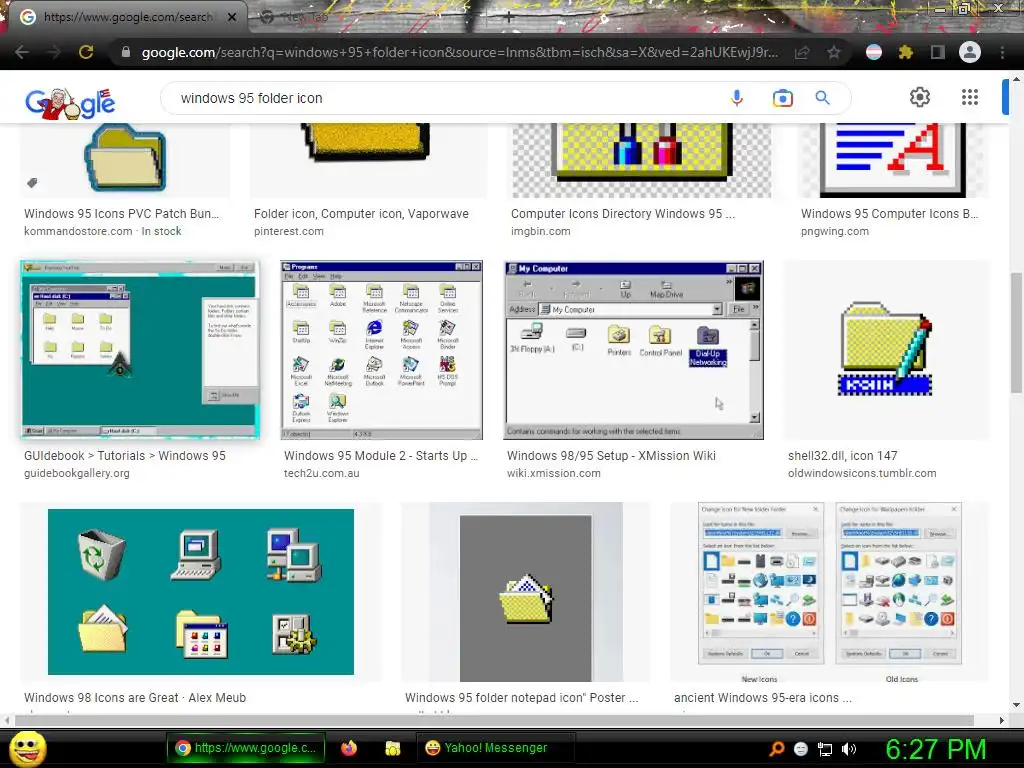Open the Extensions puzzle-piece icon

(x=906, y=52)
